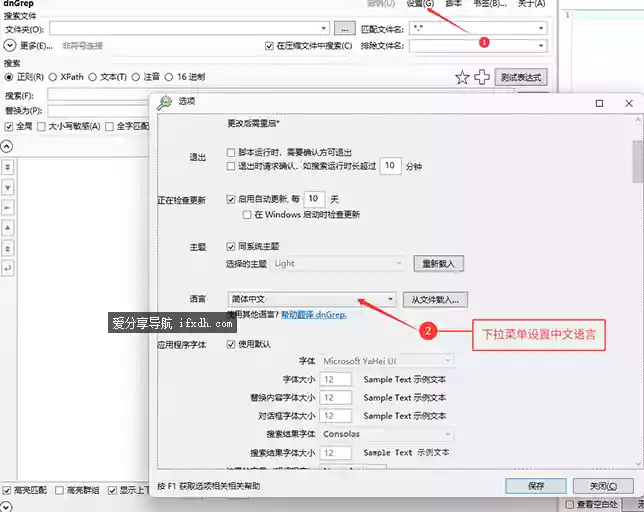
Task: Click the double-down arrow icon in results toolbar
Action: 8,167
